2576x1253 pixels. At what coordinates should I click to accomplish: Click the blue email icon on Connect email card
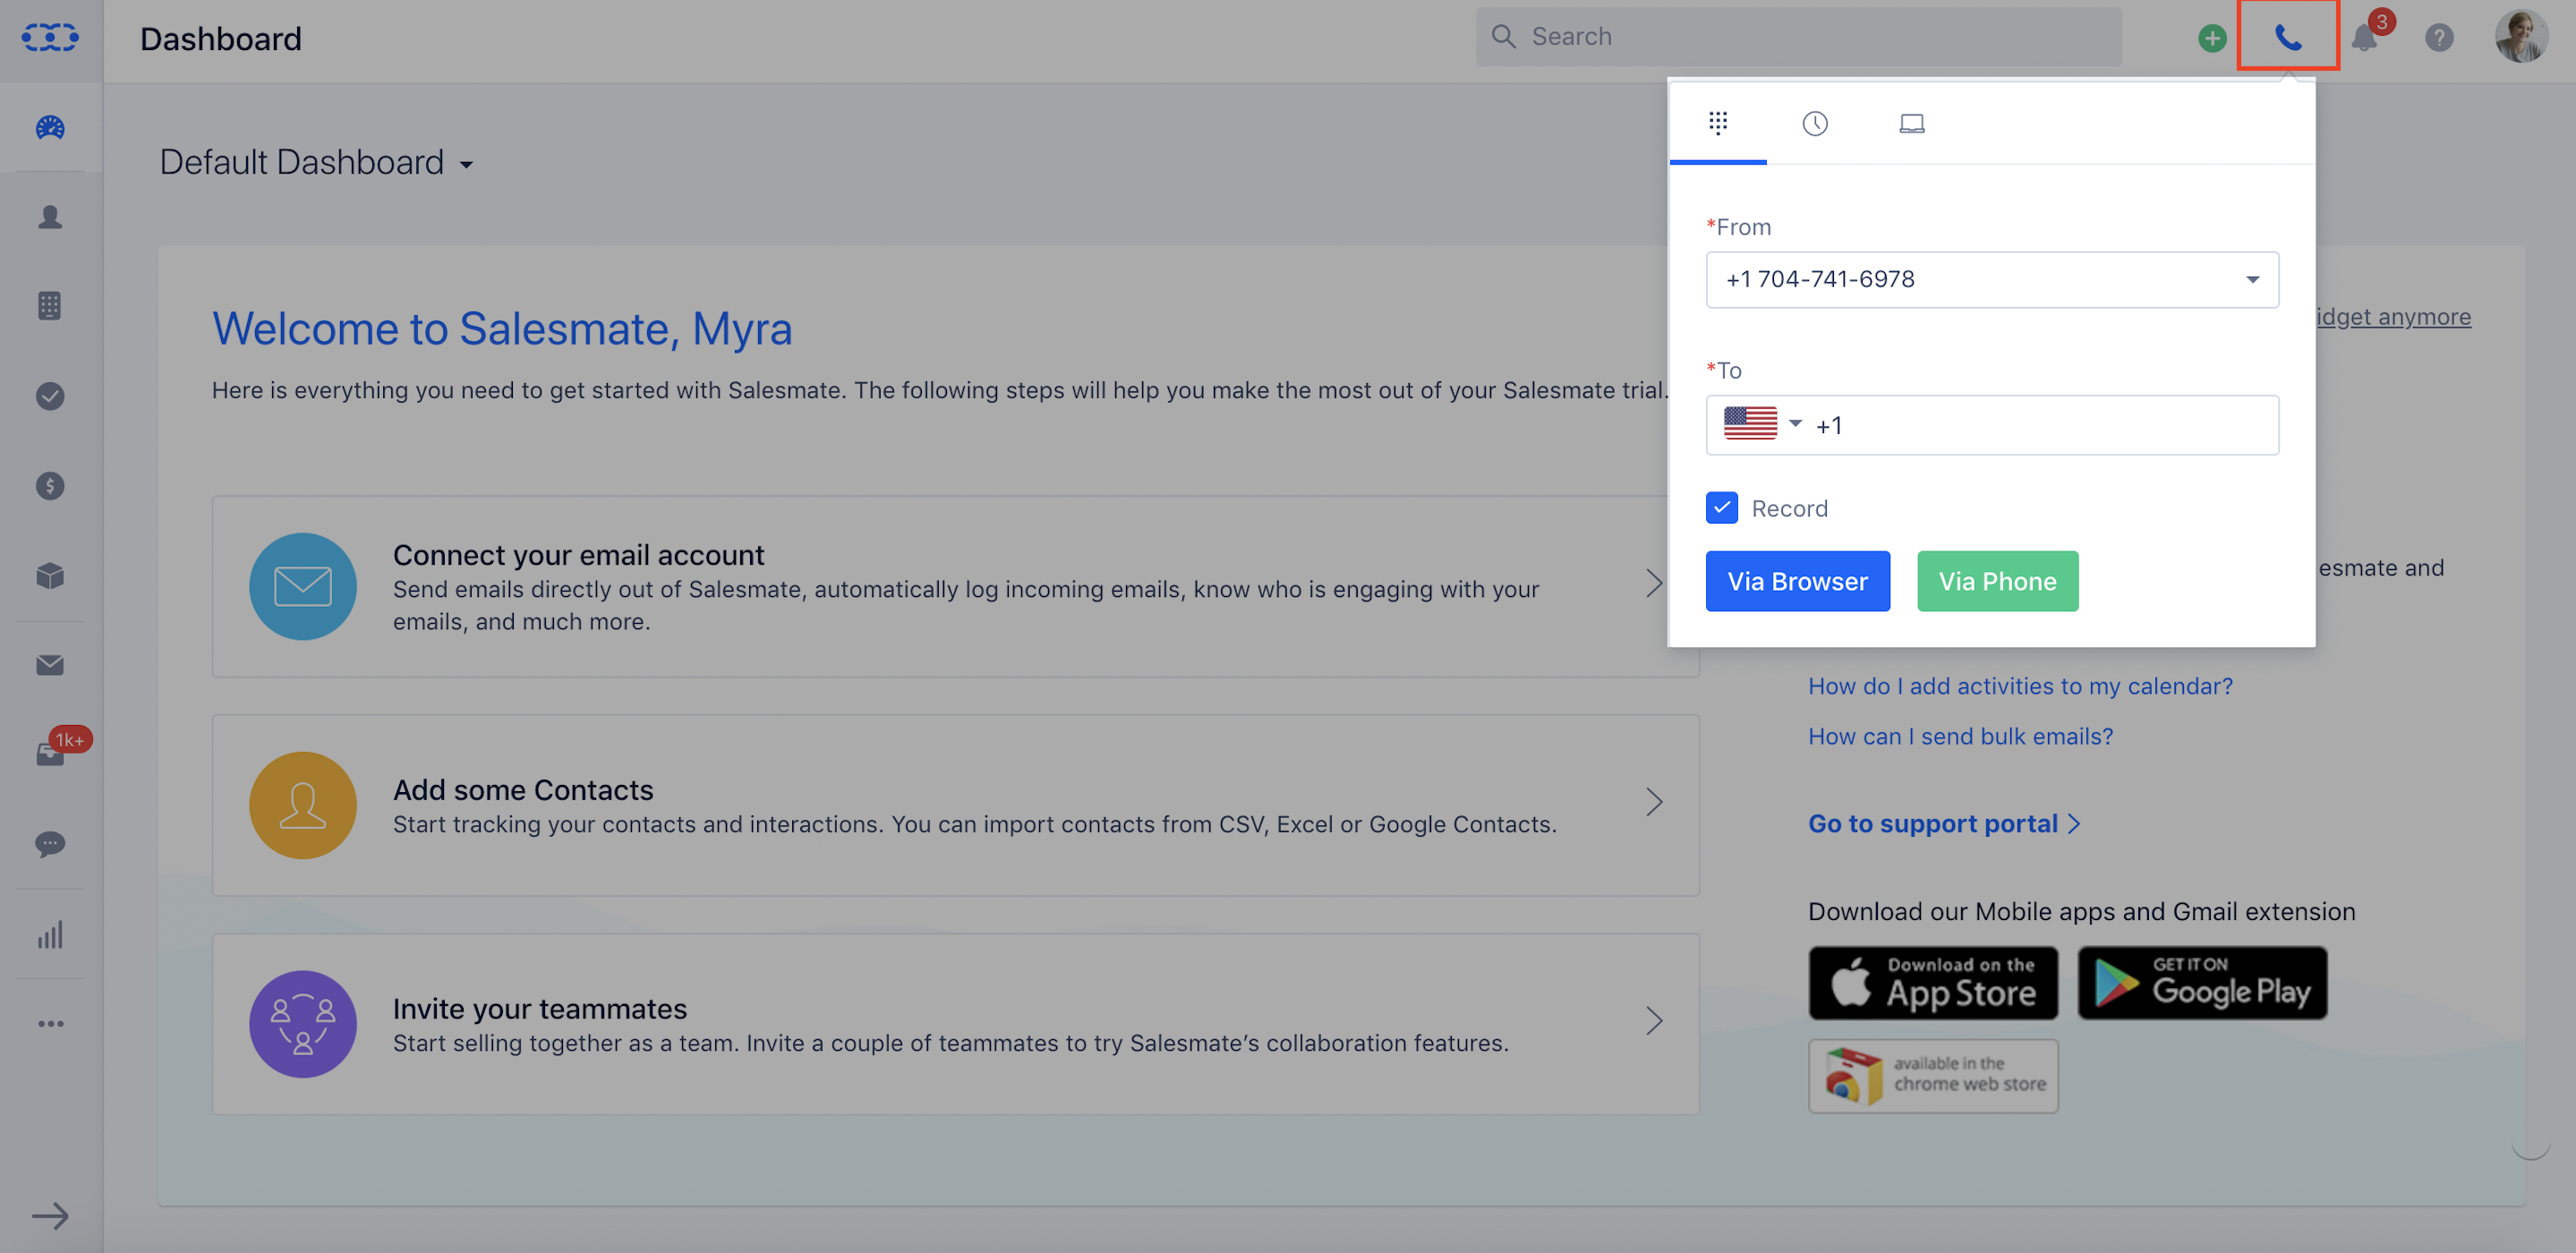click(x=303, y=586)
